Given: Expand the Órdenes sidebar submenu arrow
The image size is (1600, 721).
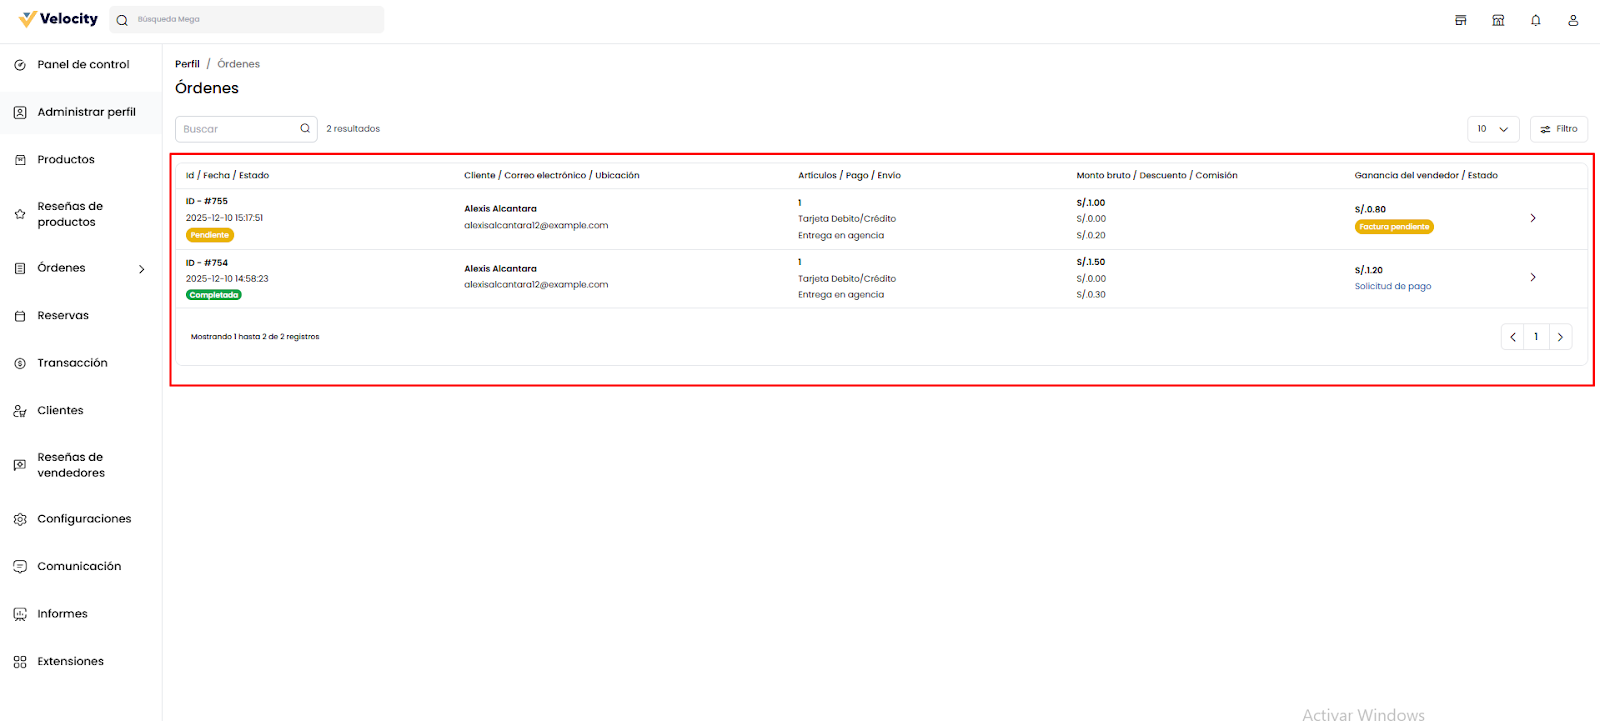Looking at the screenshot, I should click(141, 269).
